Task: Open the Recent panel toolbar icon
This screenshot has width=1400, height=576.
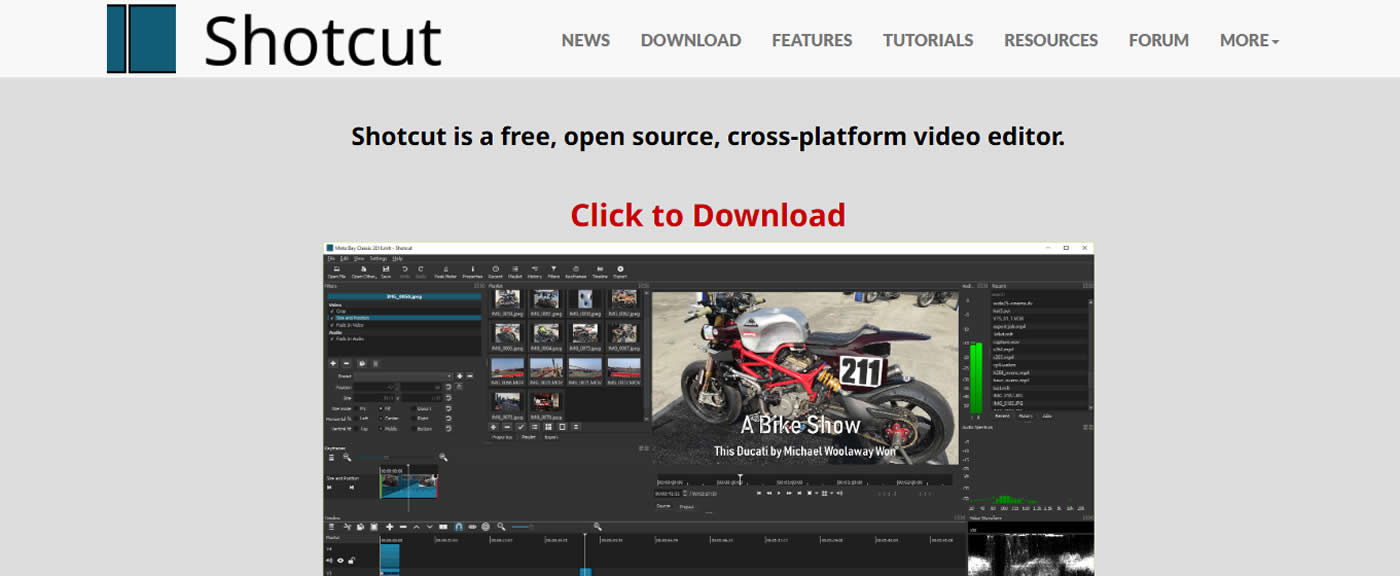Action: tap(496, 272)
